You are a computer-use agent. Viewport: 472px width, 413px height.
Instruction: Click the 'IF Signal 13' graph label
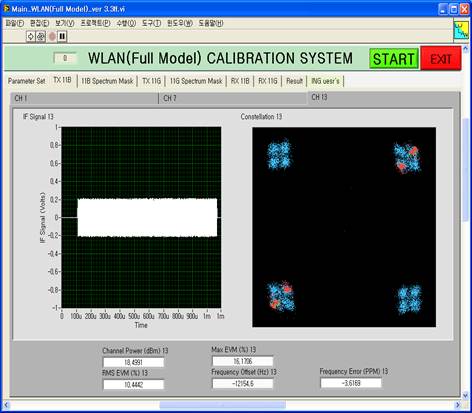38,117
